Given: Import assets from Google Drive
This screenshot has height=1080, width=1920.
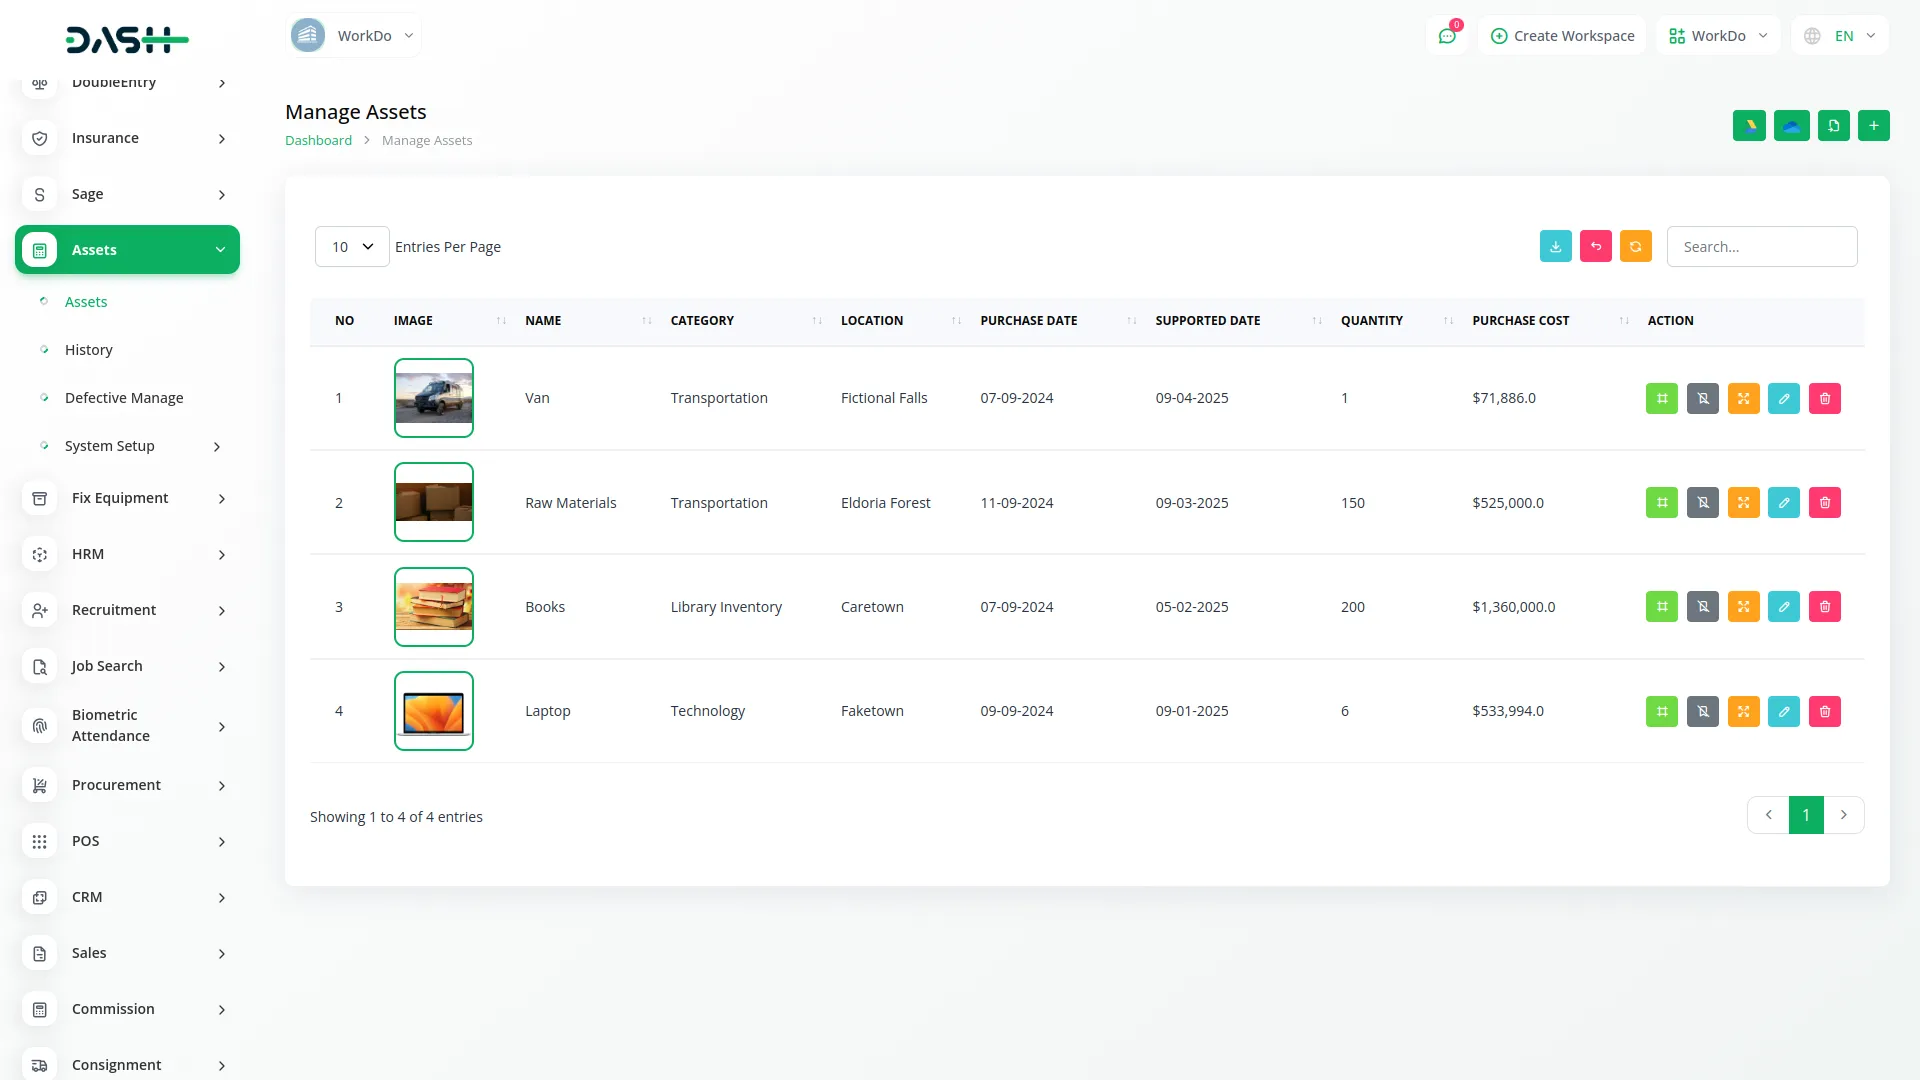Looking at the screenshot, I should pos(1748,125).
